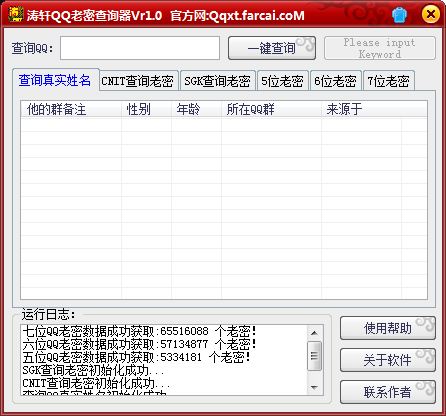Click the log scrollbar thumb
Viewport: 446px width, 416px height.
coord(314,356)
